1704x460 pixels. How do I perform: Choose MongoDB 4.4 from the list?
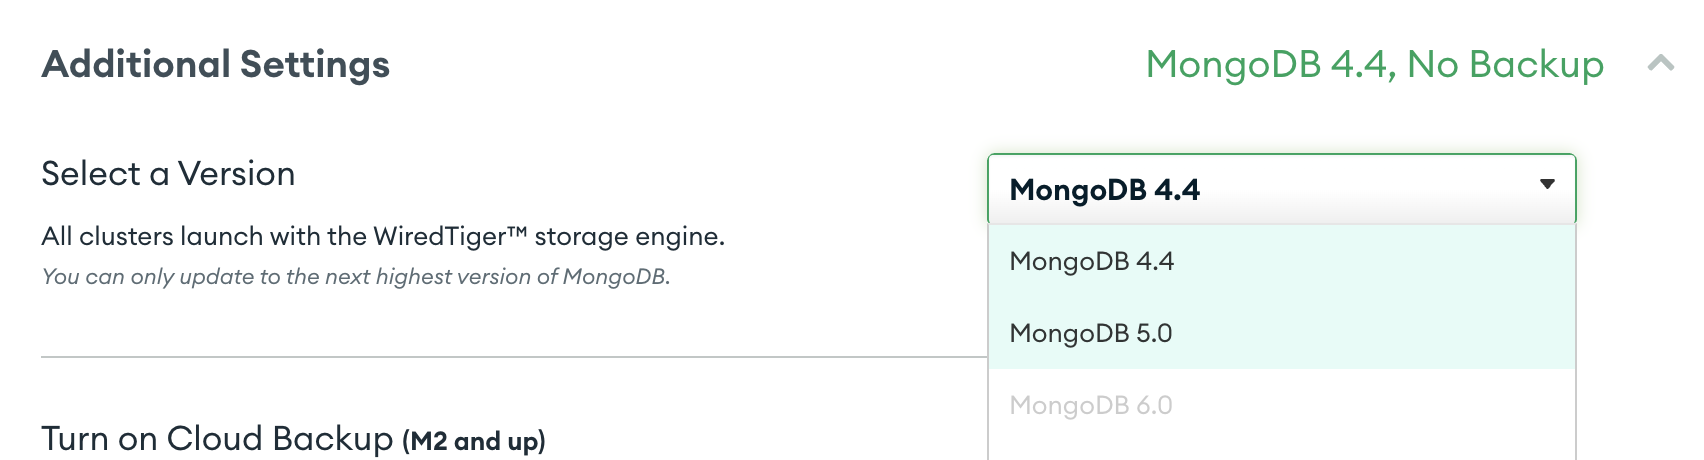pyautogui.click(x=1281, y=261)
